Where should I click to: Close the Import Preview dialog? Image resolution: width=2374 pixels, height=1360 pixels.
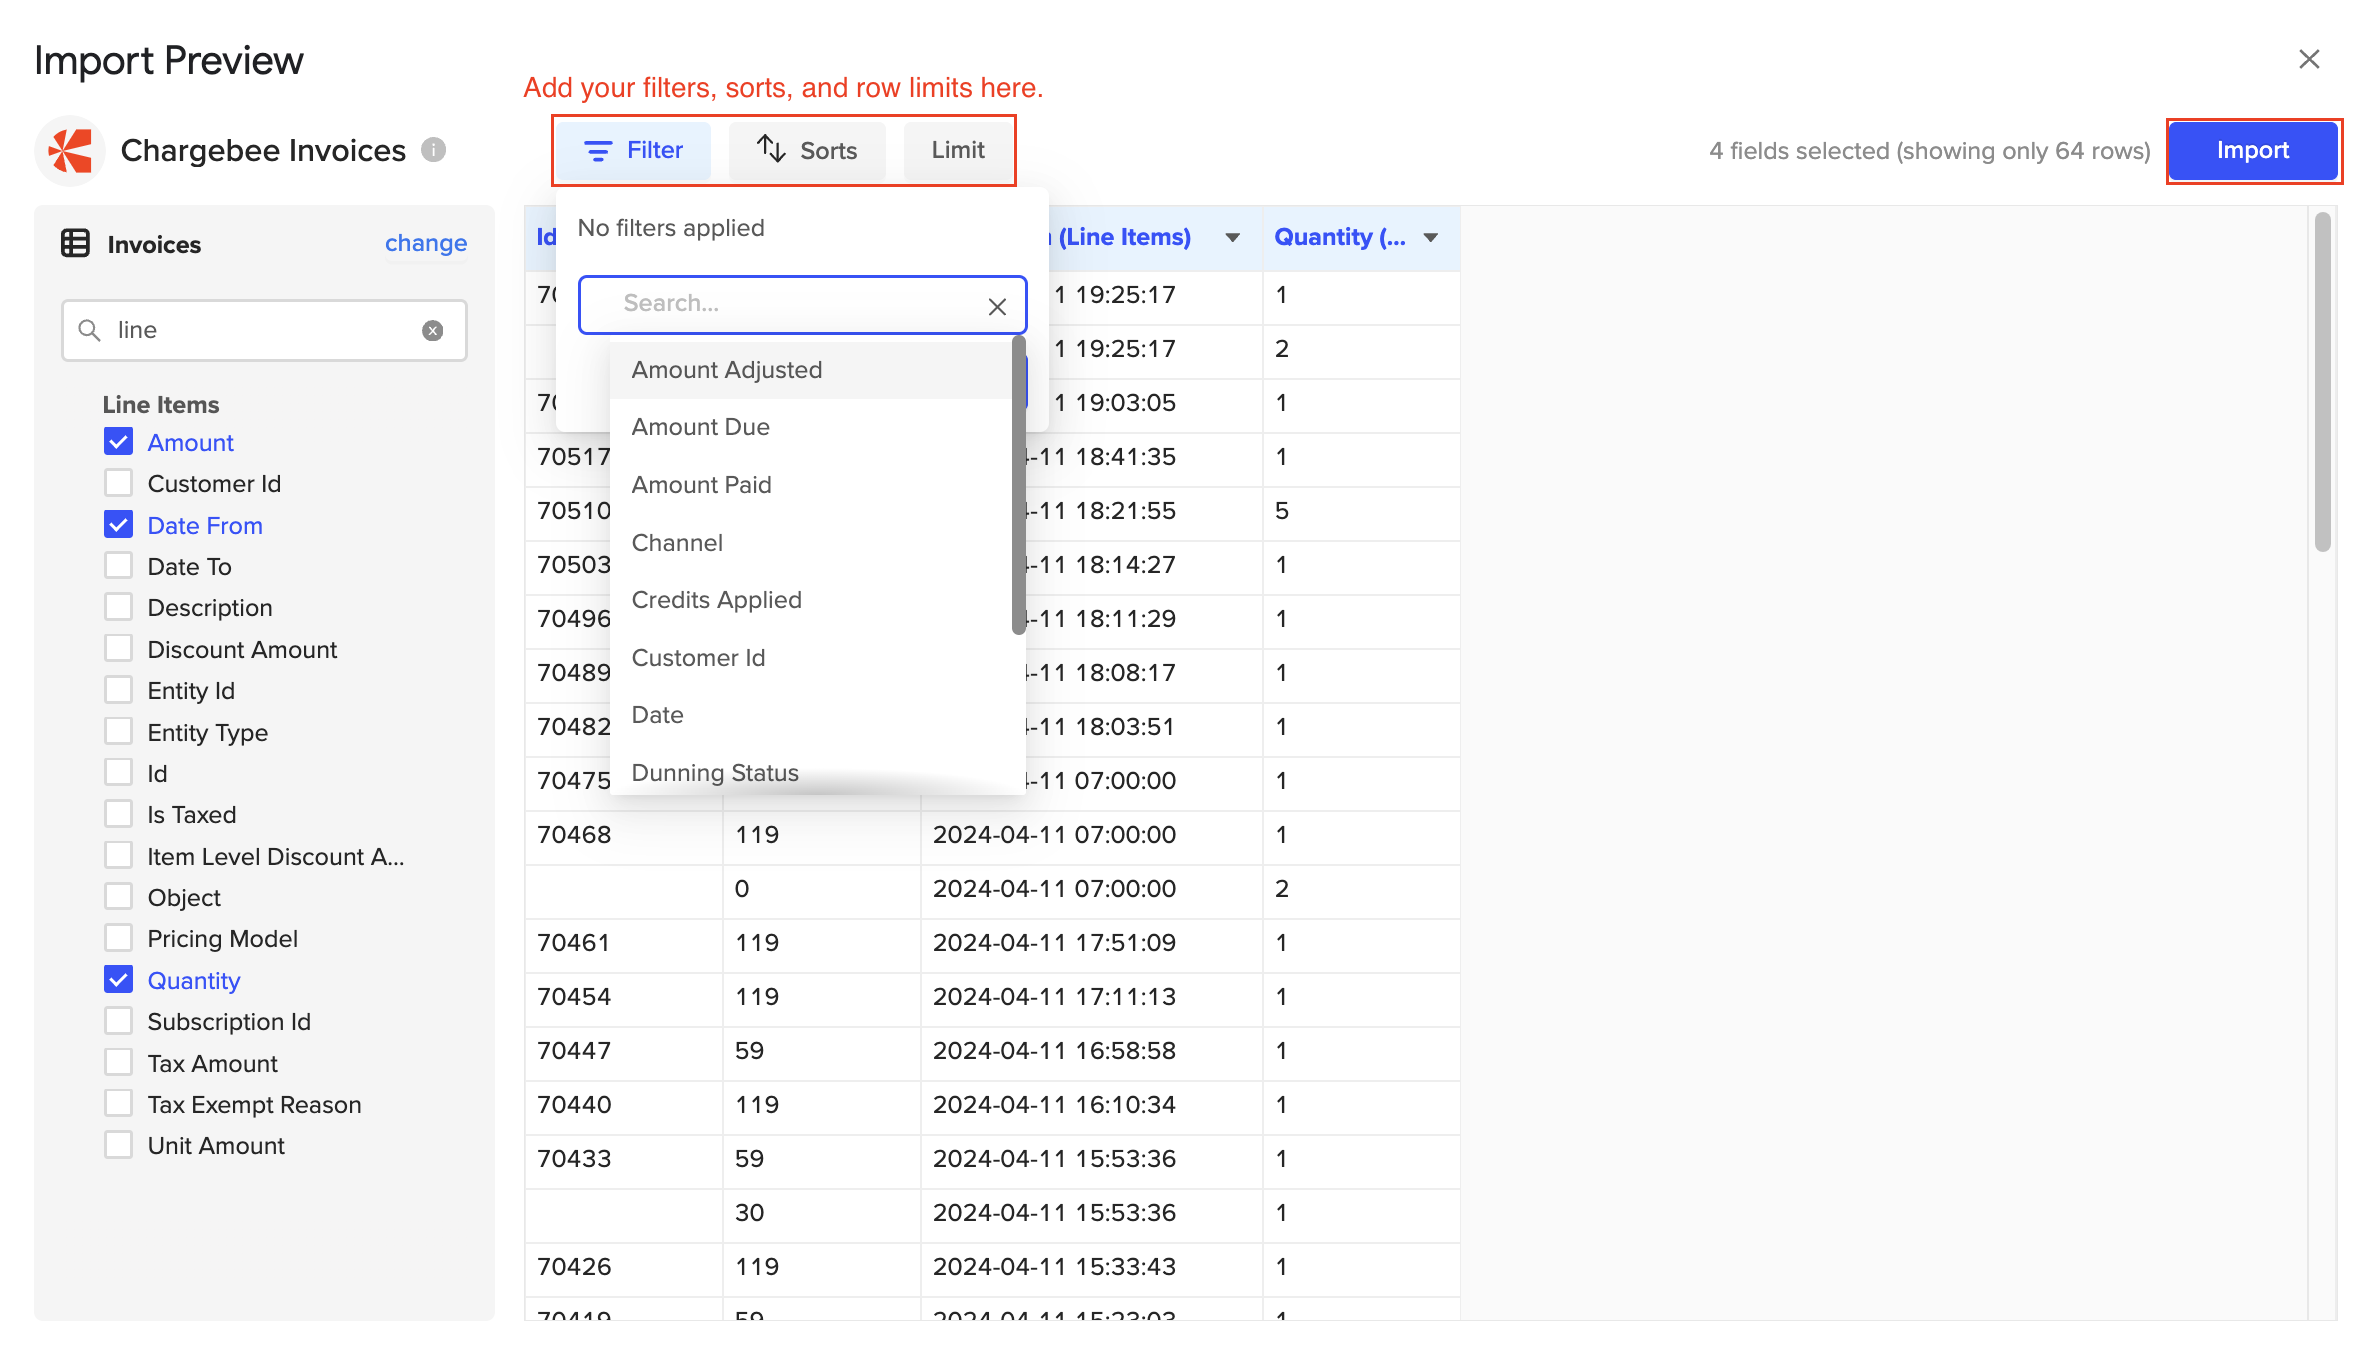click(x=2309, y=59)
